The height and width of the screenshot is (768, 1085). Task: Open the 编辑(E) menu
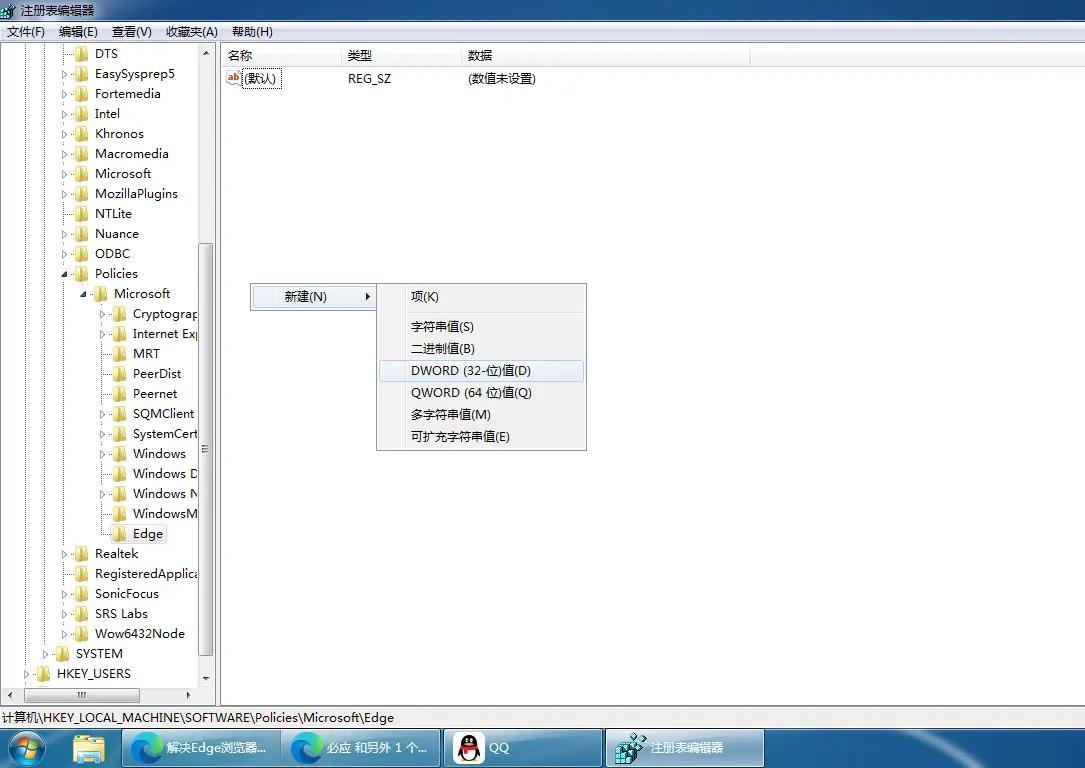[79, 31]
